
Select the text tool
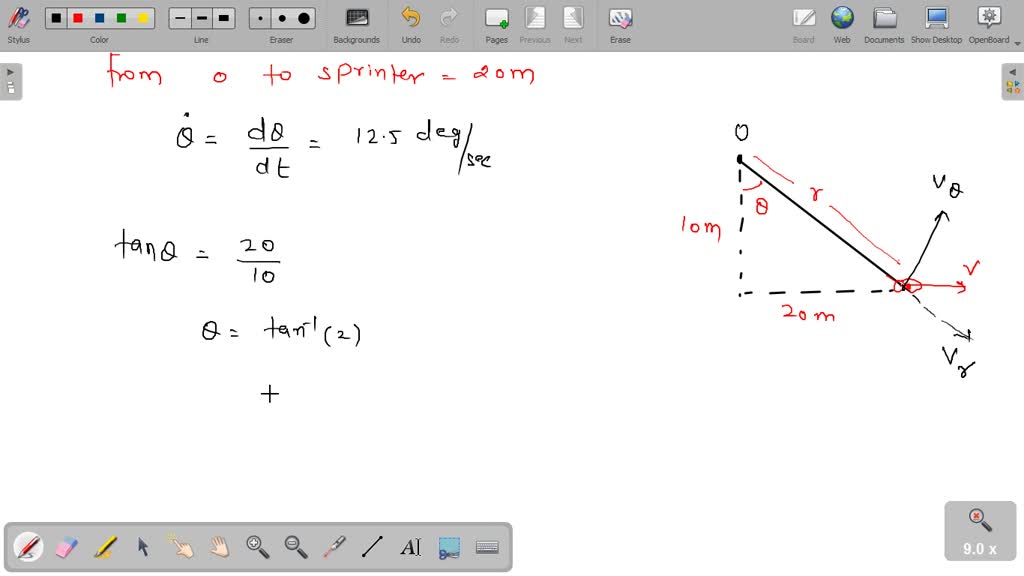pos(410,547)
